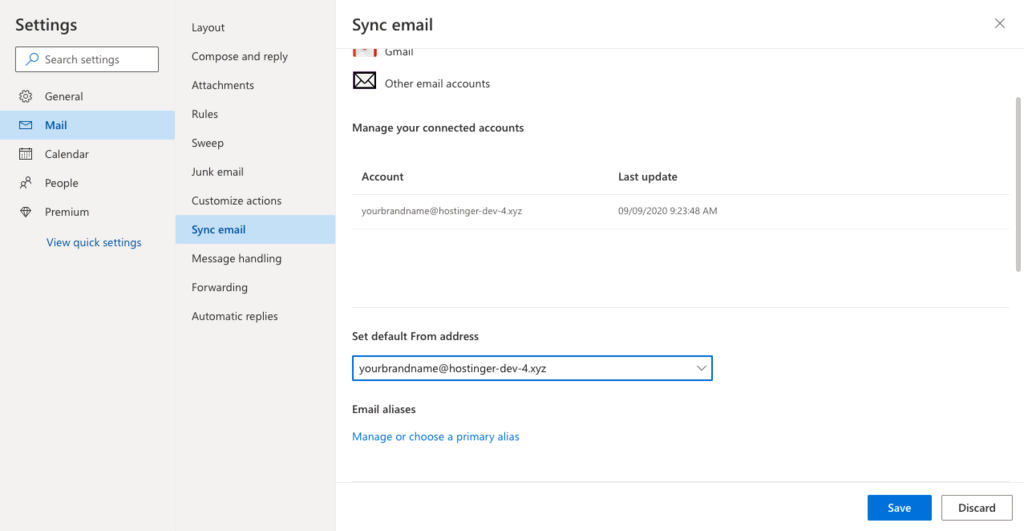Click the People icon in sidebar
Image resolution: width=1024 pixels, height=531 pixels.
[x=25, y=183]
